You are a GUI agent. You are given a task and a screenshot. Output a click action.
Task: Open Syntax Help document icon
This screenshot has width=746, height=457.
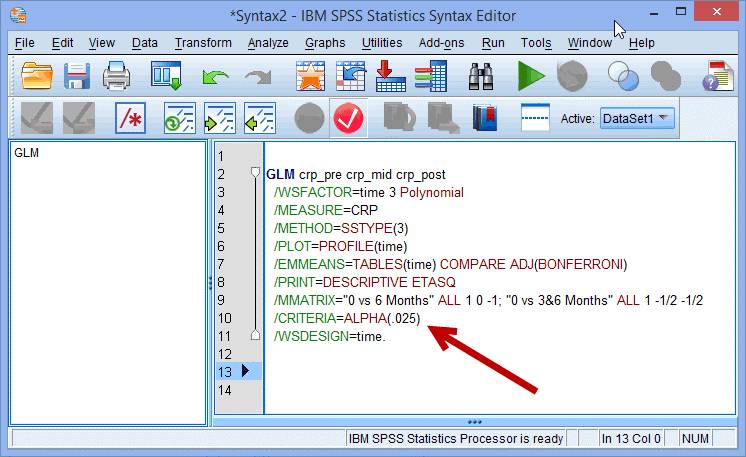click(x=718, y=76)
